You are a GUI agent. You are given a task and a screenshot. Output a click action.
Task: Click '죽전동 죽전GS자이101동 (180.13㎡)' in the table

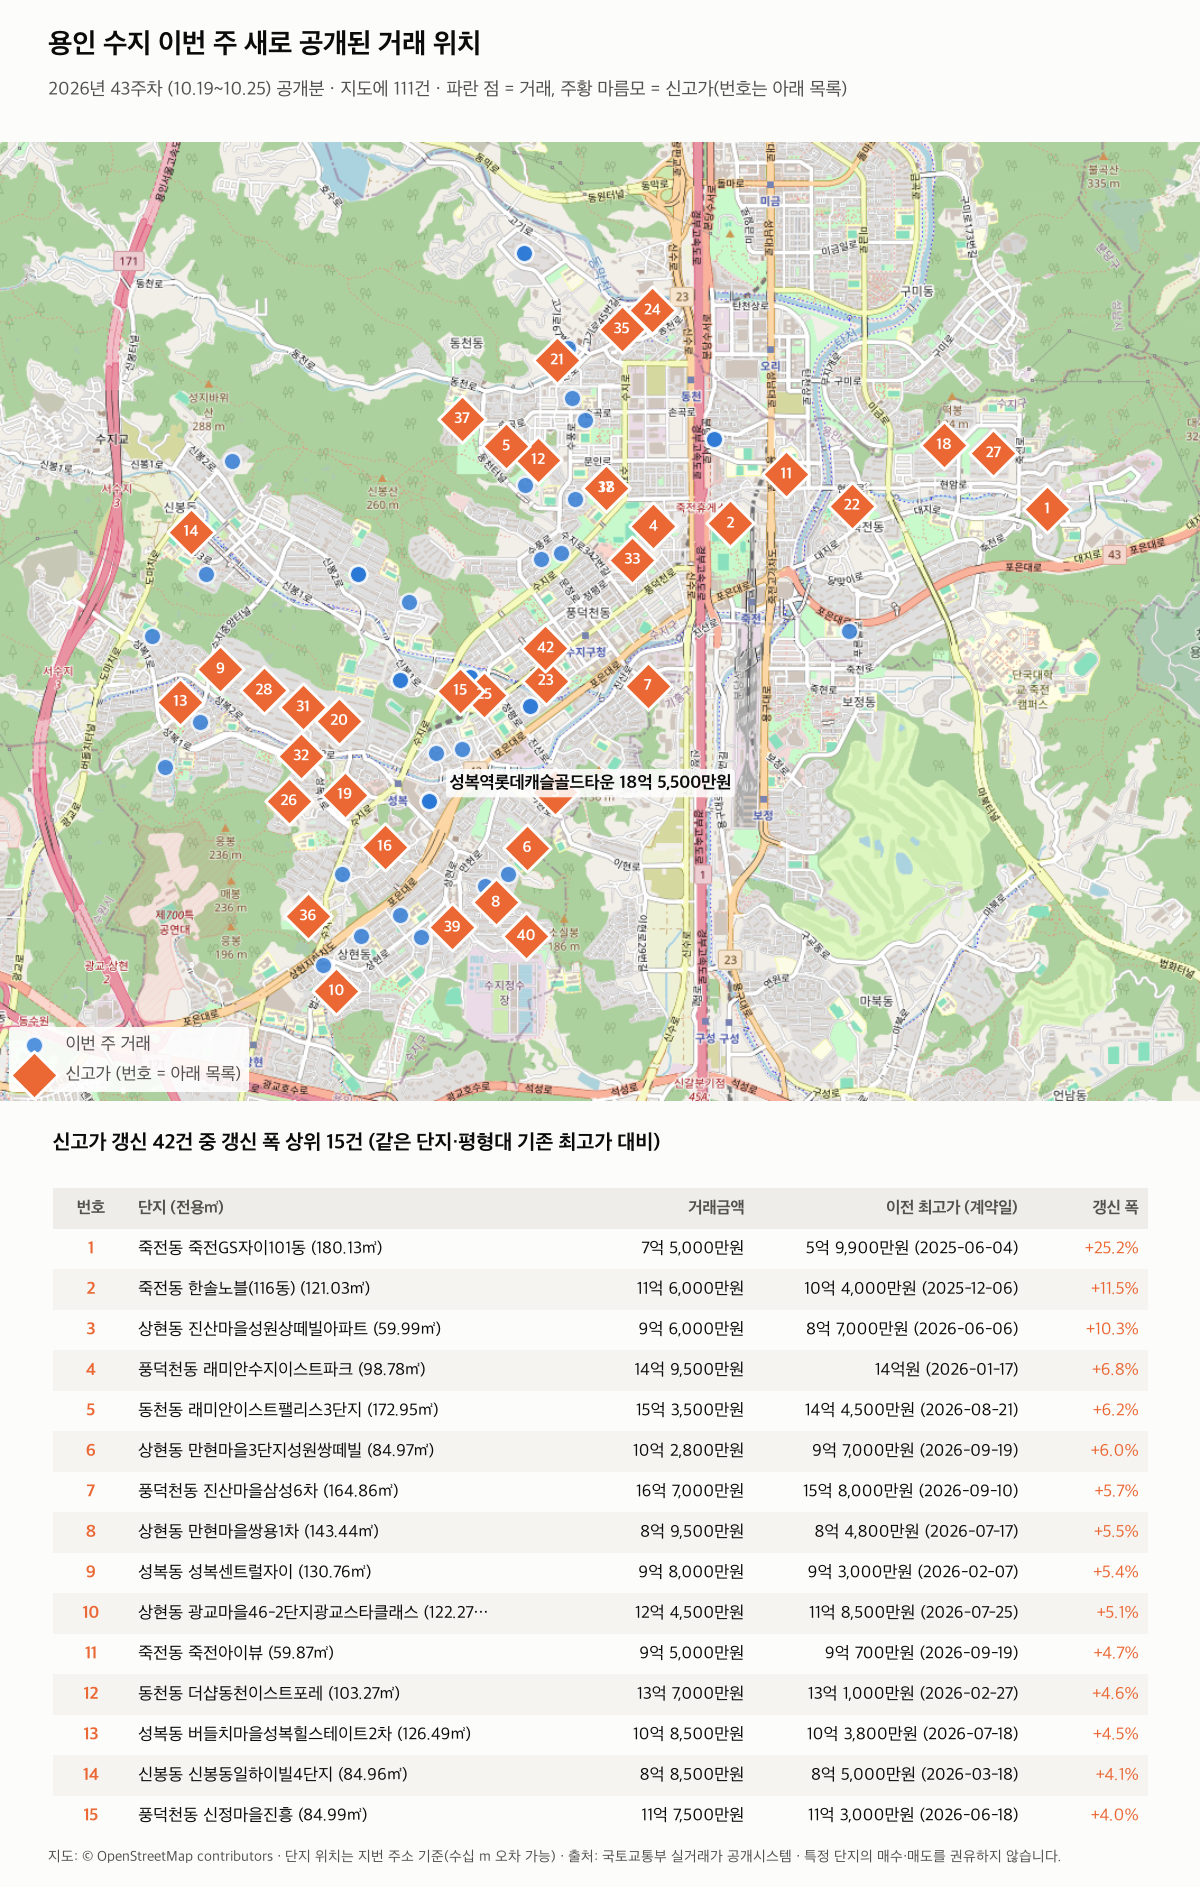coord(260,1248)
